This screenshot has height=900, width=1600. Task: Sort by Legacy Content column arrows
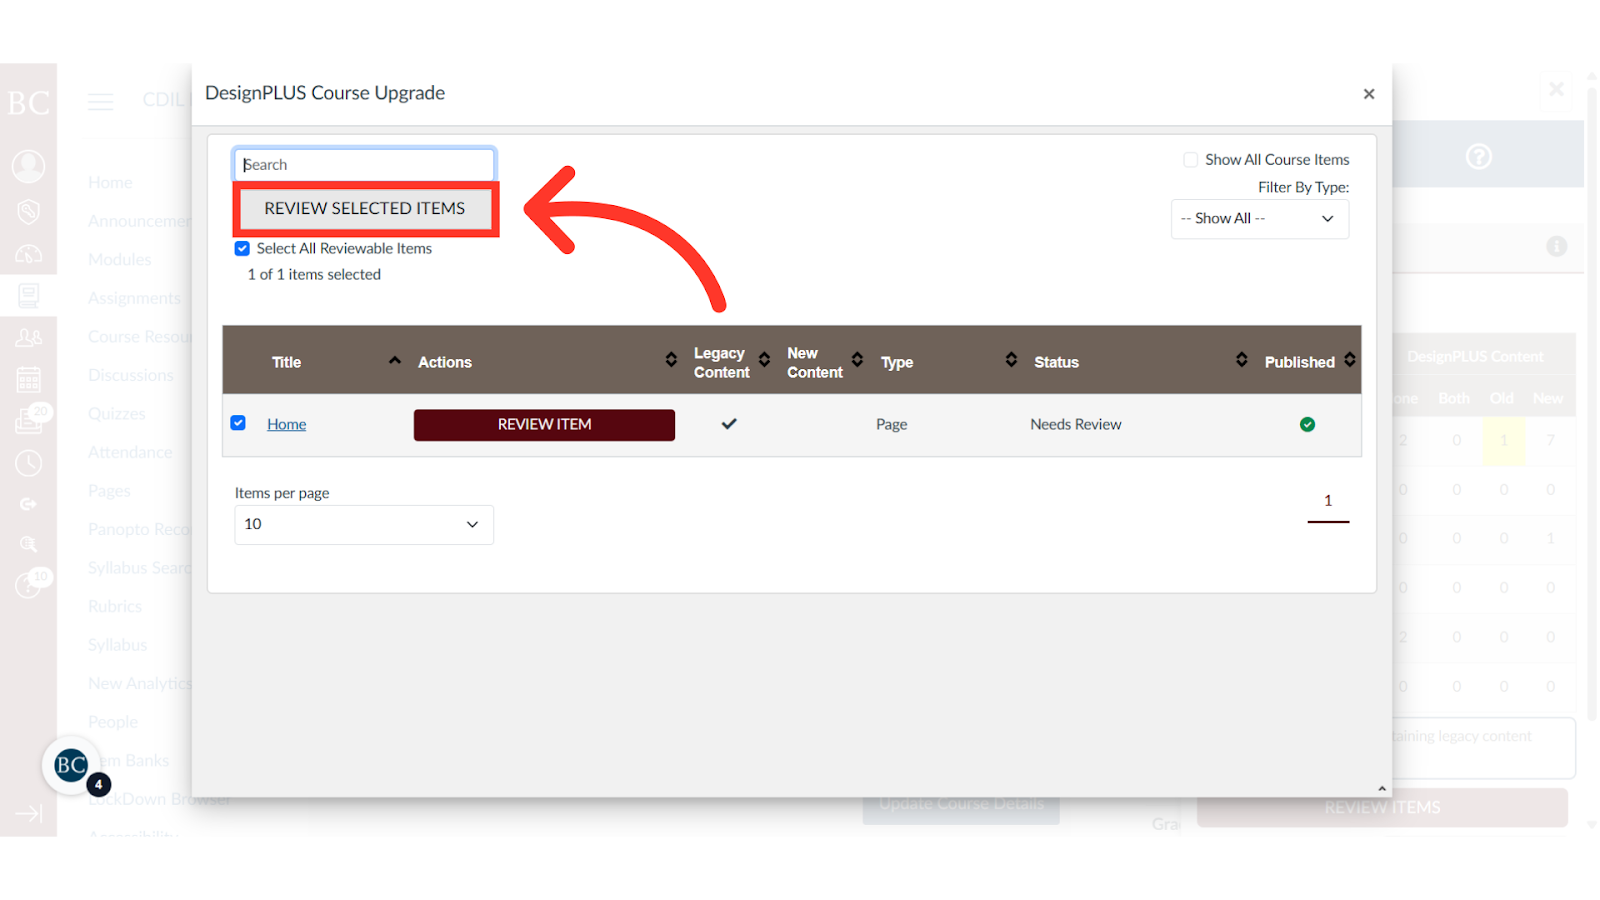[764, 360]
